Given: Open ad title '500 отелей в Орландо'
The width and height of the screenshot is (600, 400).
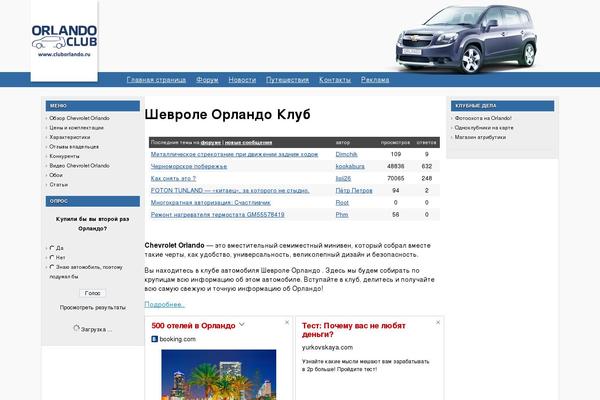Looking at the screenshot, I should [x=193, y=326].
